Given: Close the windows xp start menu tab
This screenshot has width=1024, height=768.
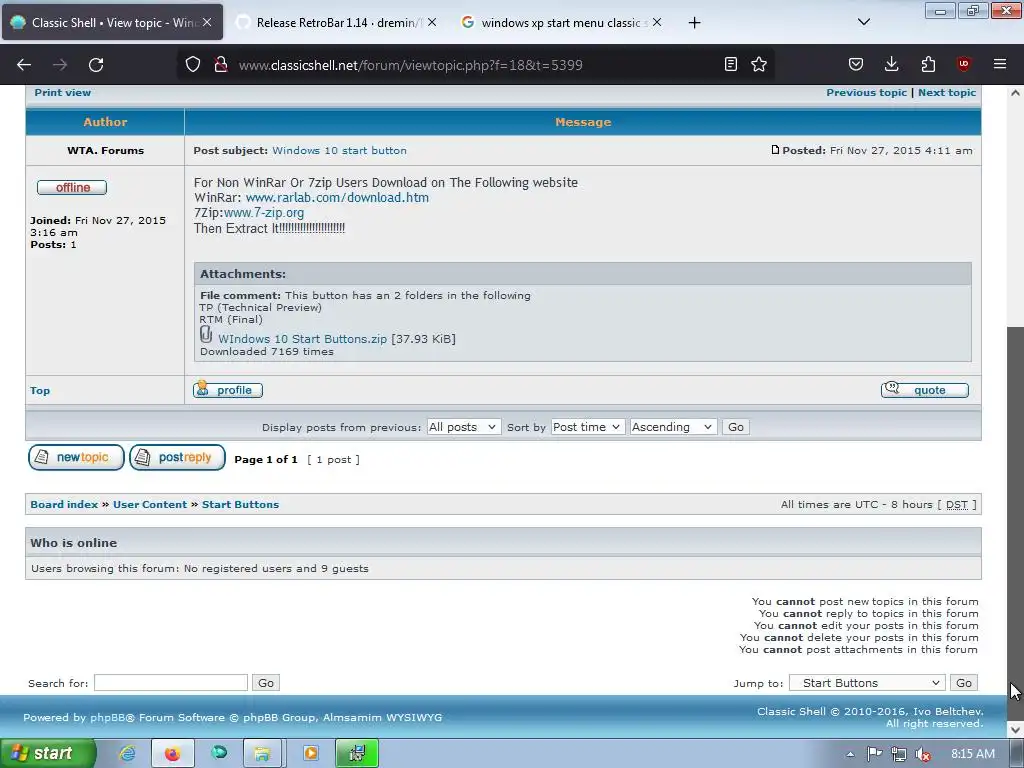Looking at the screenshot, I should pos(657,22).
